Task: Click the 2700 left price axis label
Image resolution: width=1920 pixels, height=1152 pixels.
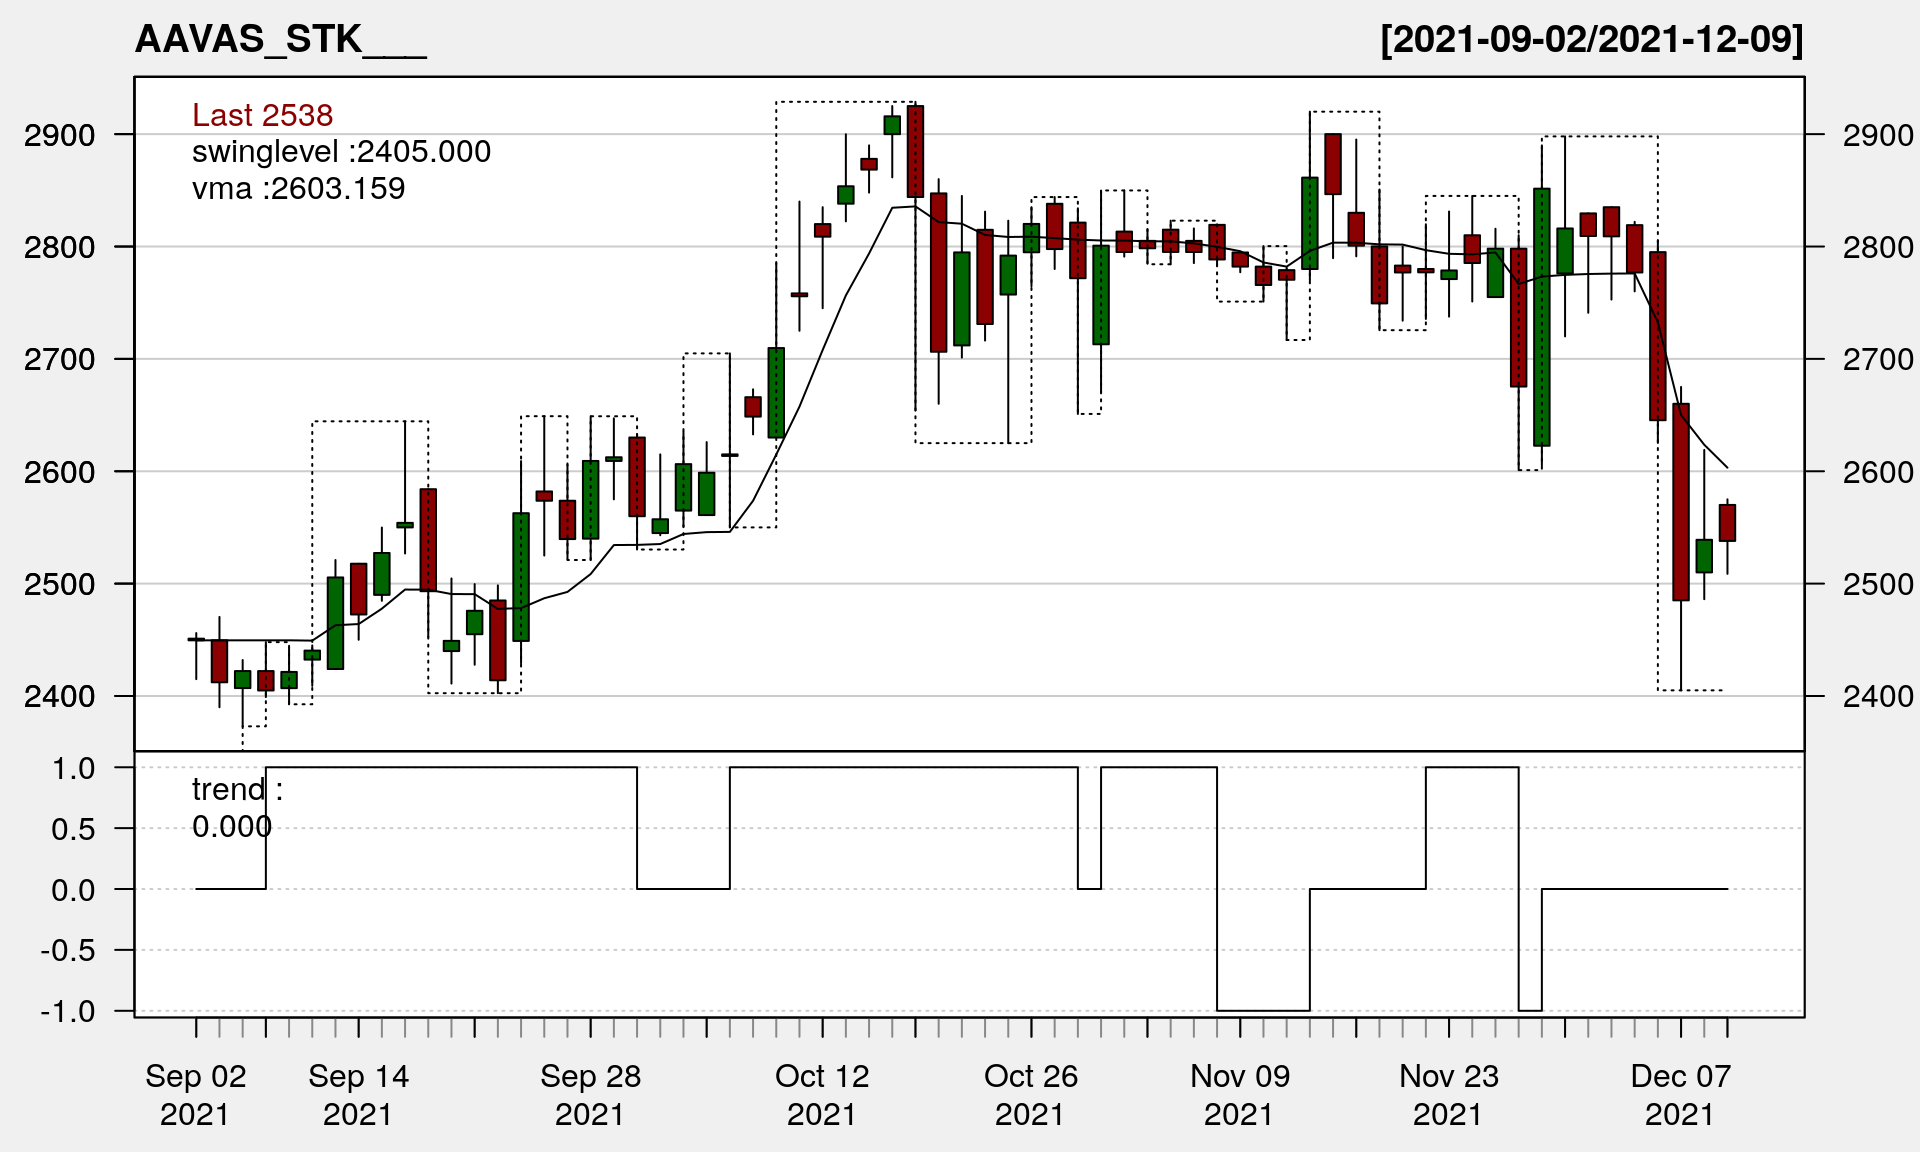Action: [59, 359]
